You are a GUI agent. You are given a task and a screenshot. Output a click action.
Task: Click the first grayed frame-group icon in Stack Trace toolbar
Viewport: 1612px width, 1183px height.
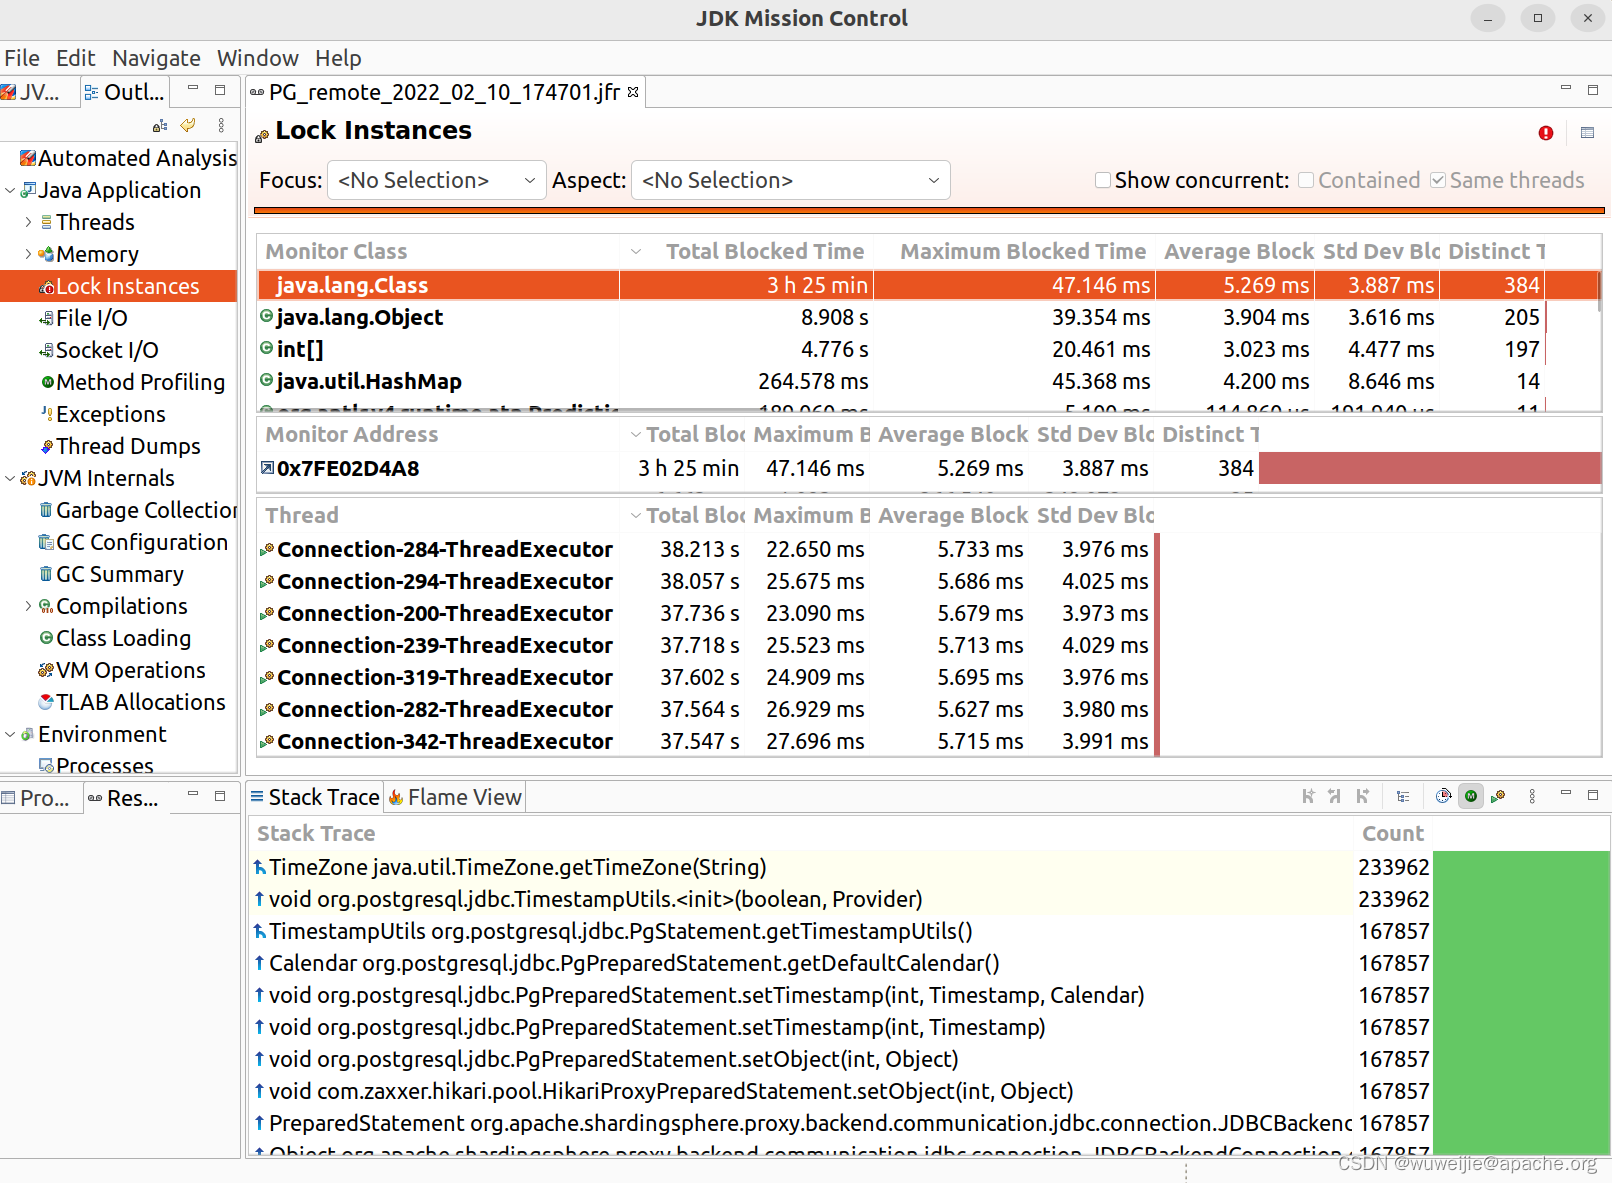point(1308,797)
